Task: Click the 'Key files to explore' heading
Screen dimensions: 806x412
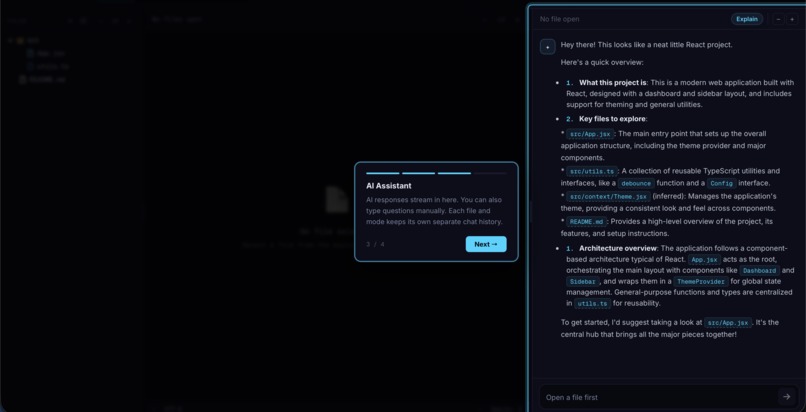Action: click(613, 119)
